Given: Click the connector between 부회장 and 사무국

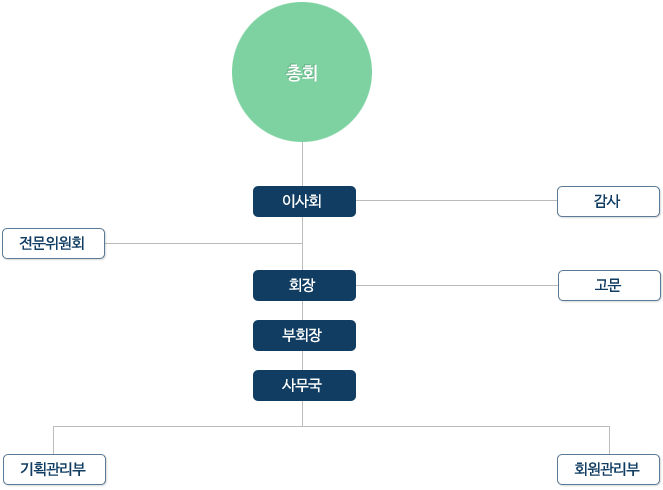Looking at the screenshot, I should point(302,360).
